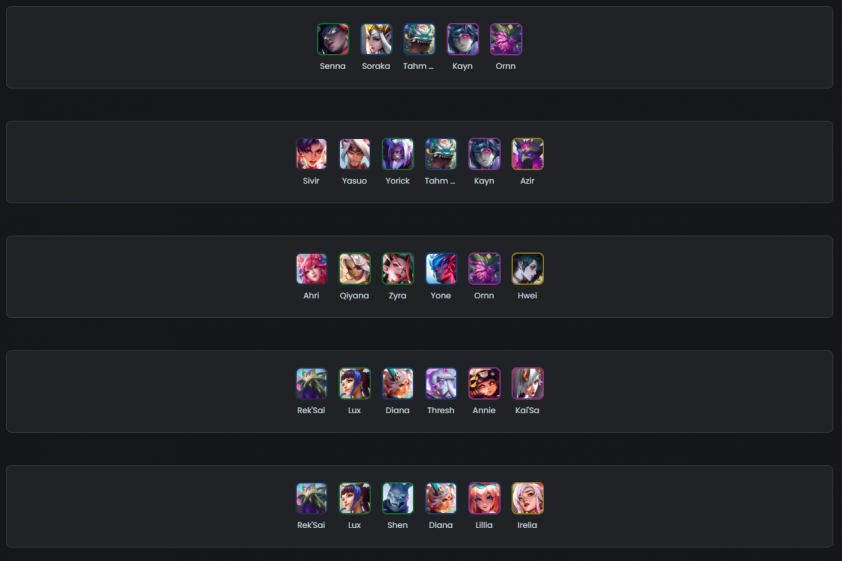
Task: Click the Kayn label in second row
Action: [x=484, y=181]
